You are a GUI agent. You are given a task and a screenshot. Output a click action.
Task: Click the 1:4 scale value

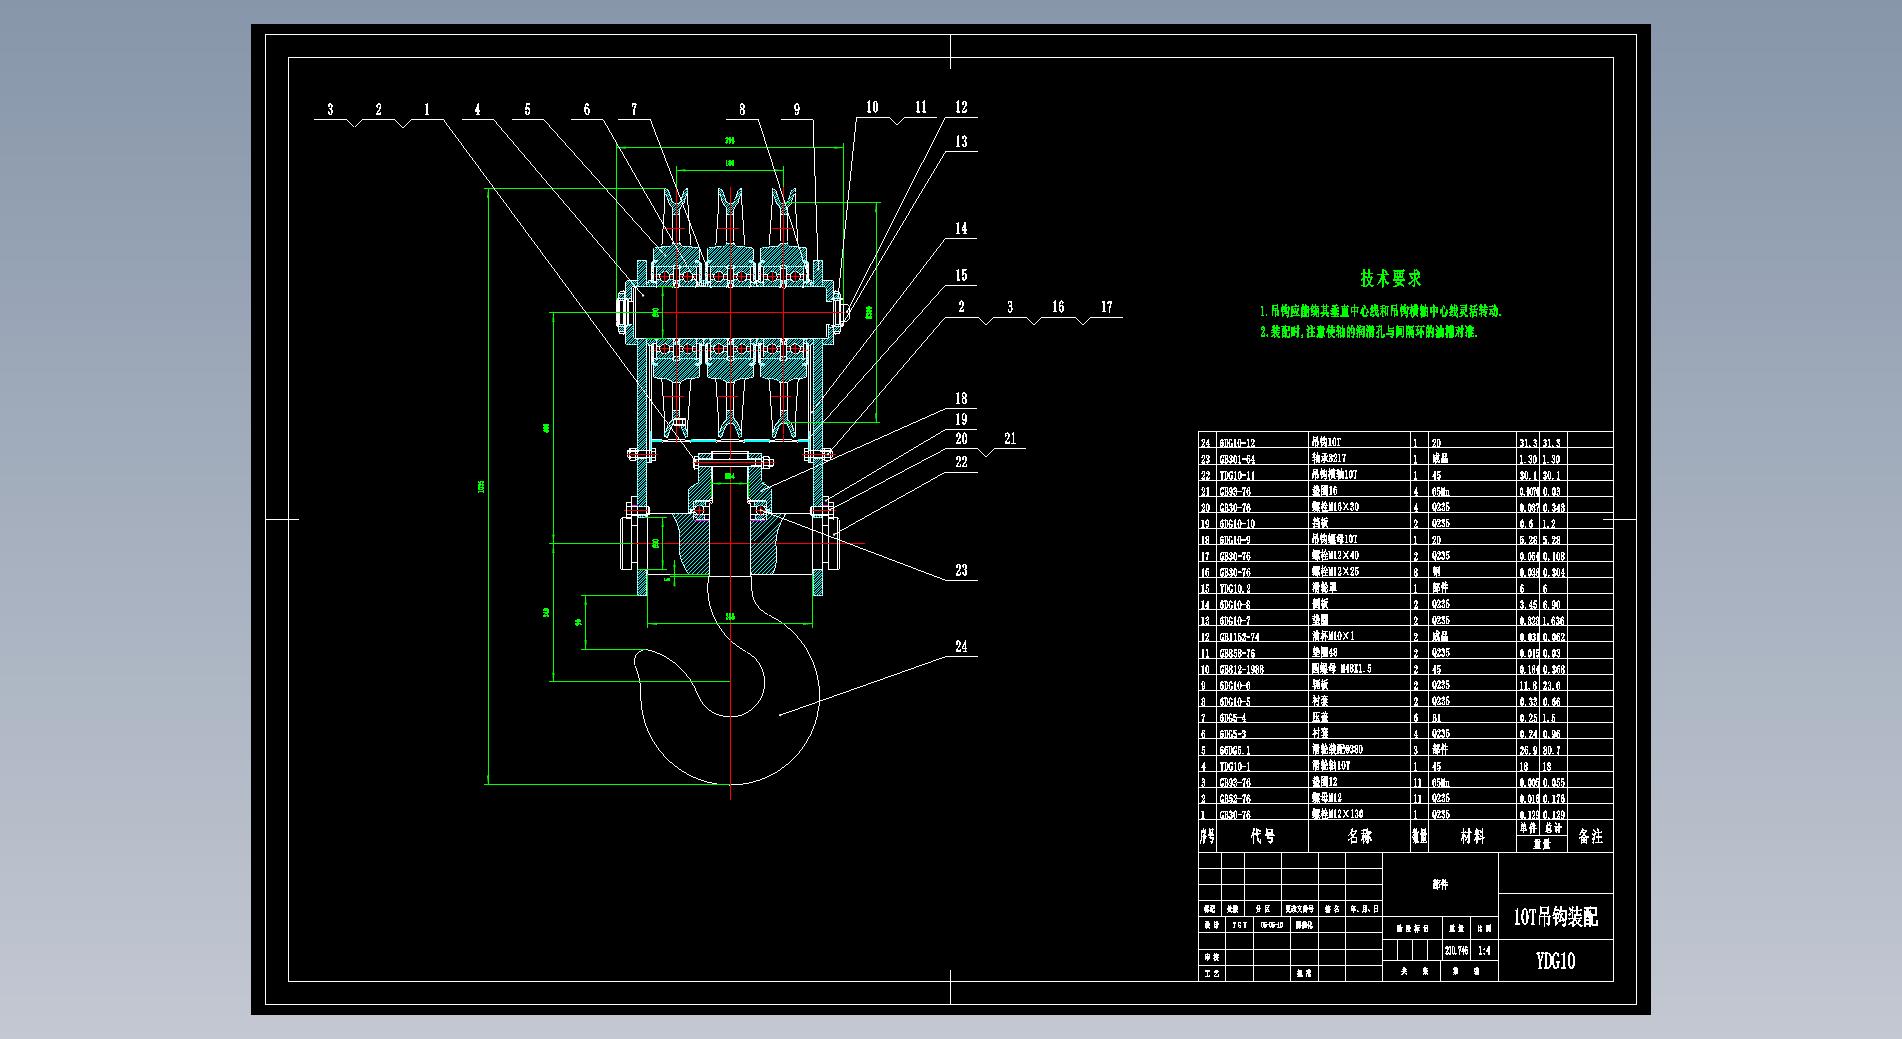1483,951
